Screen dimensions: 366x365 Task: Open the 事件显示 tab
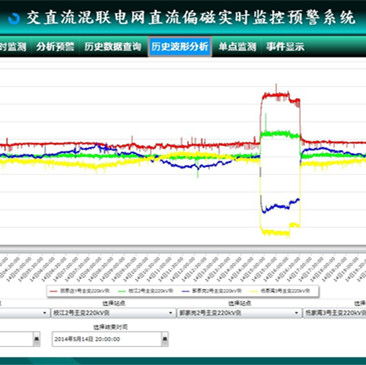[x=285, y=47]
